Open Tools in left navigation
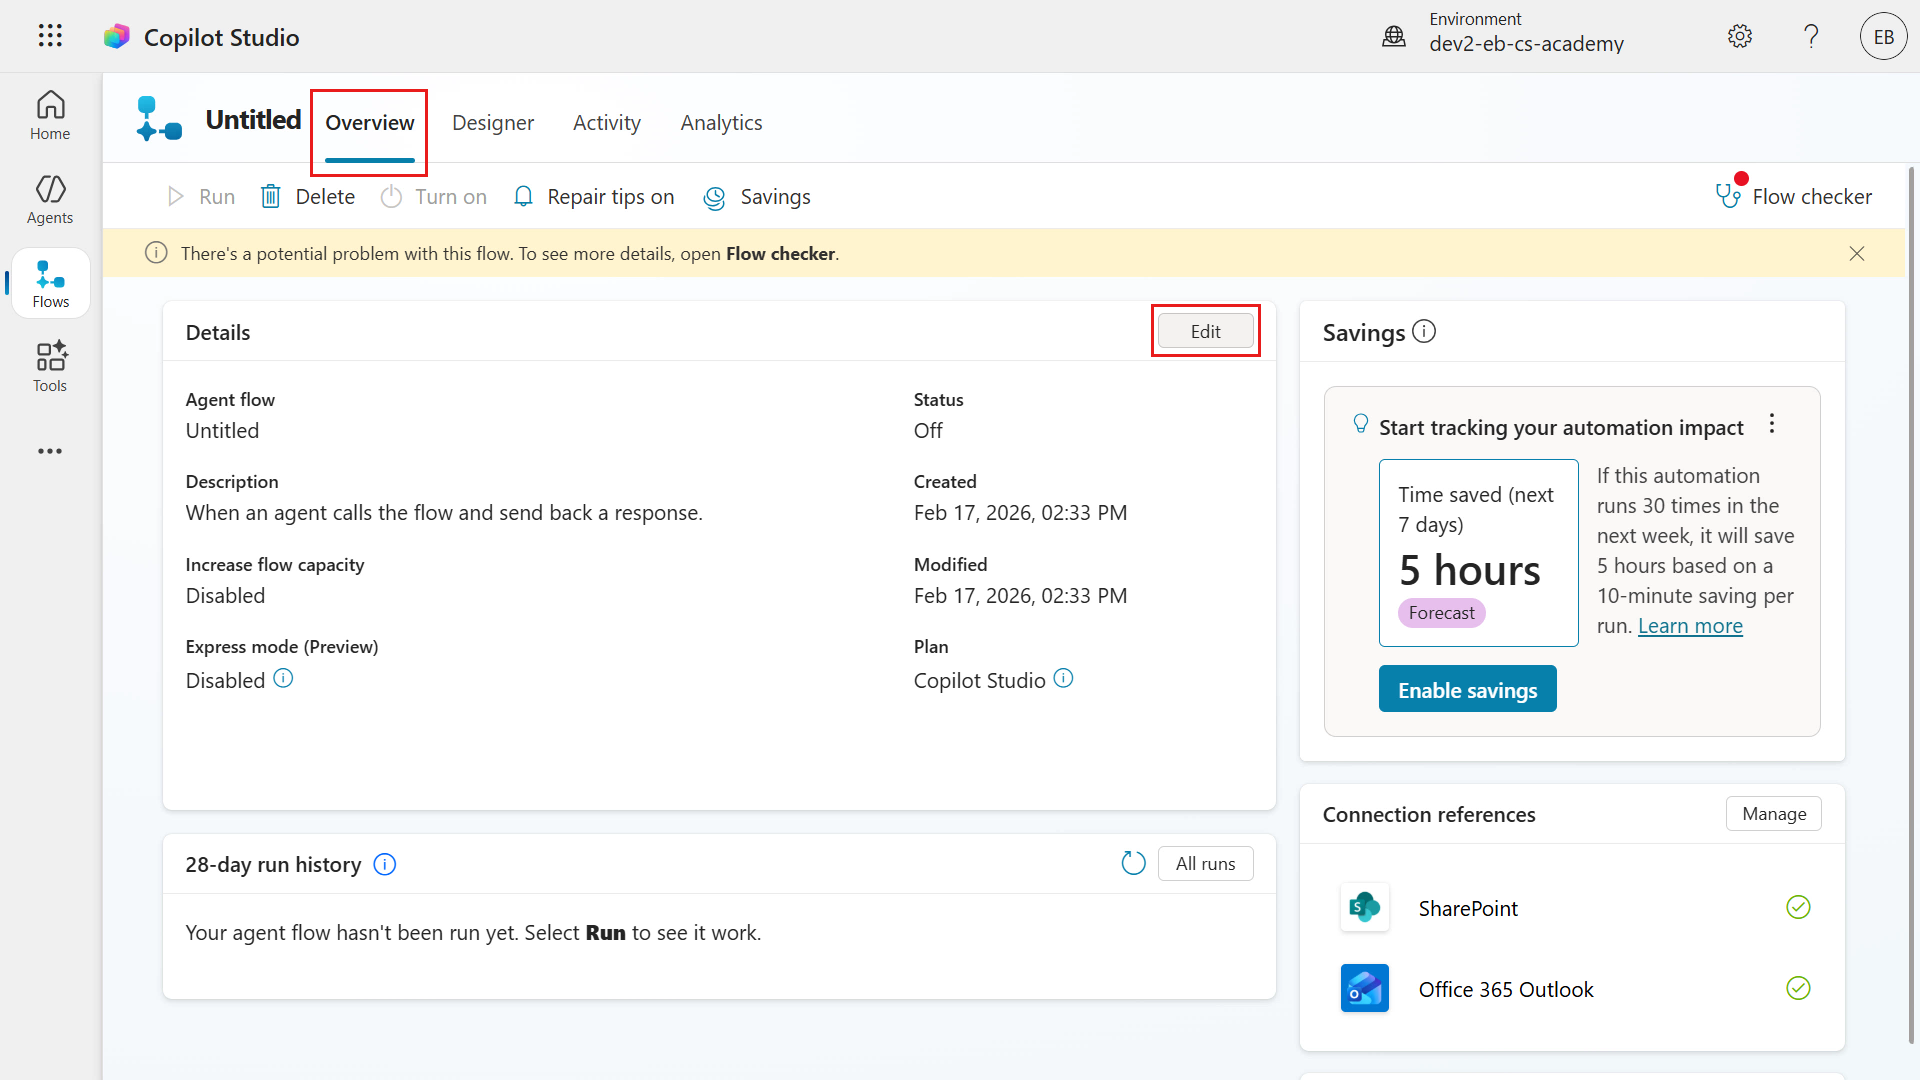This screenshot has height=1080, width=1920. click(50, 367)
